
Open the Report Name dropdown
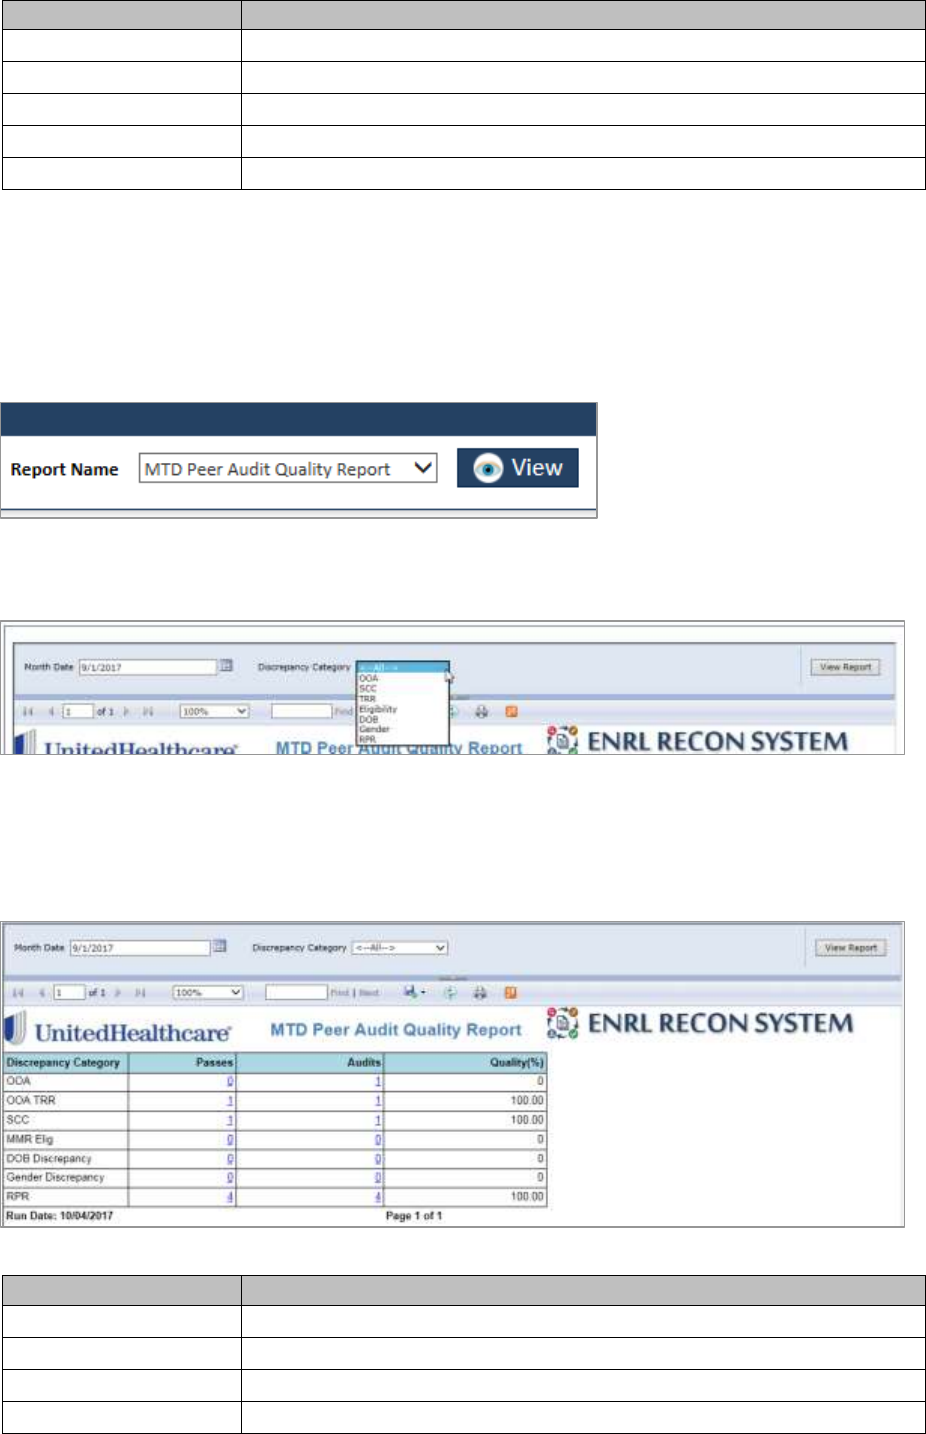tap(288, 469)
